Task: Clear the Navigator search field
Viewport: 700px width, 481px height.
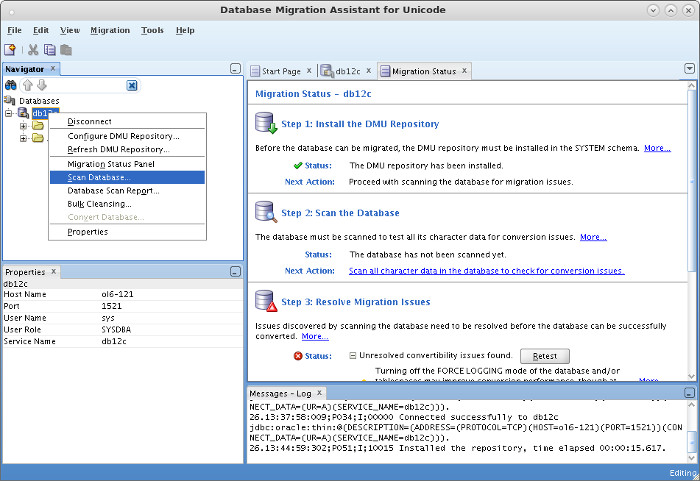Action: tap(132, 85)
